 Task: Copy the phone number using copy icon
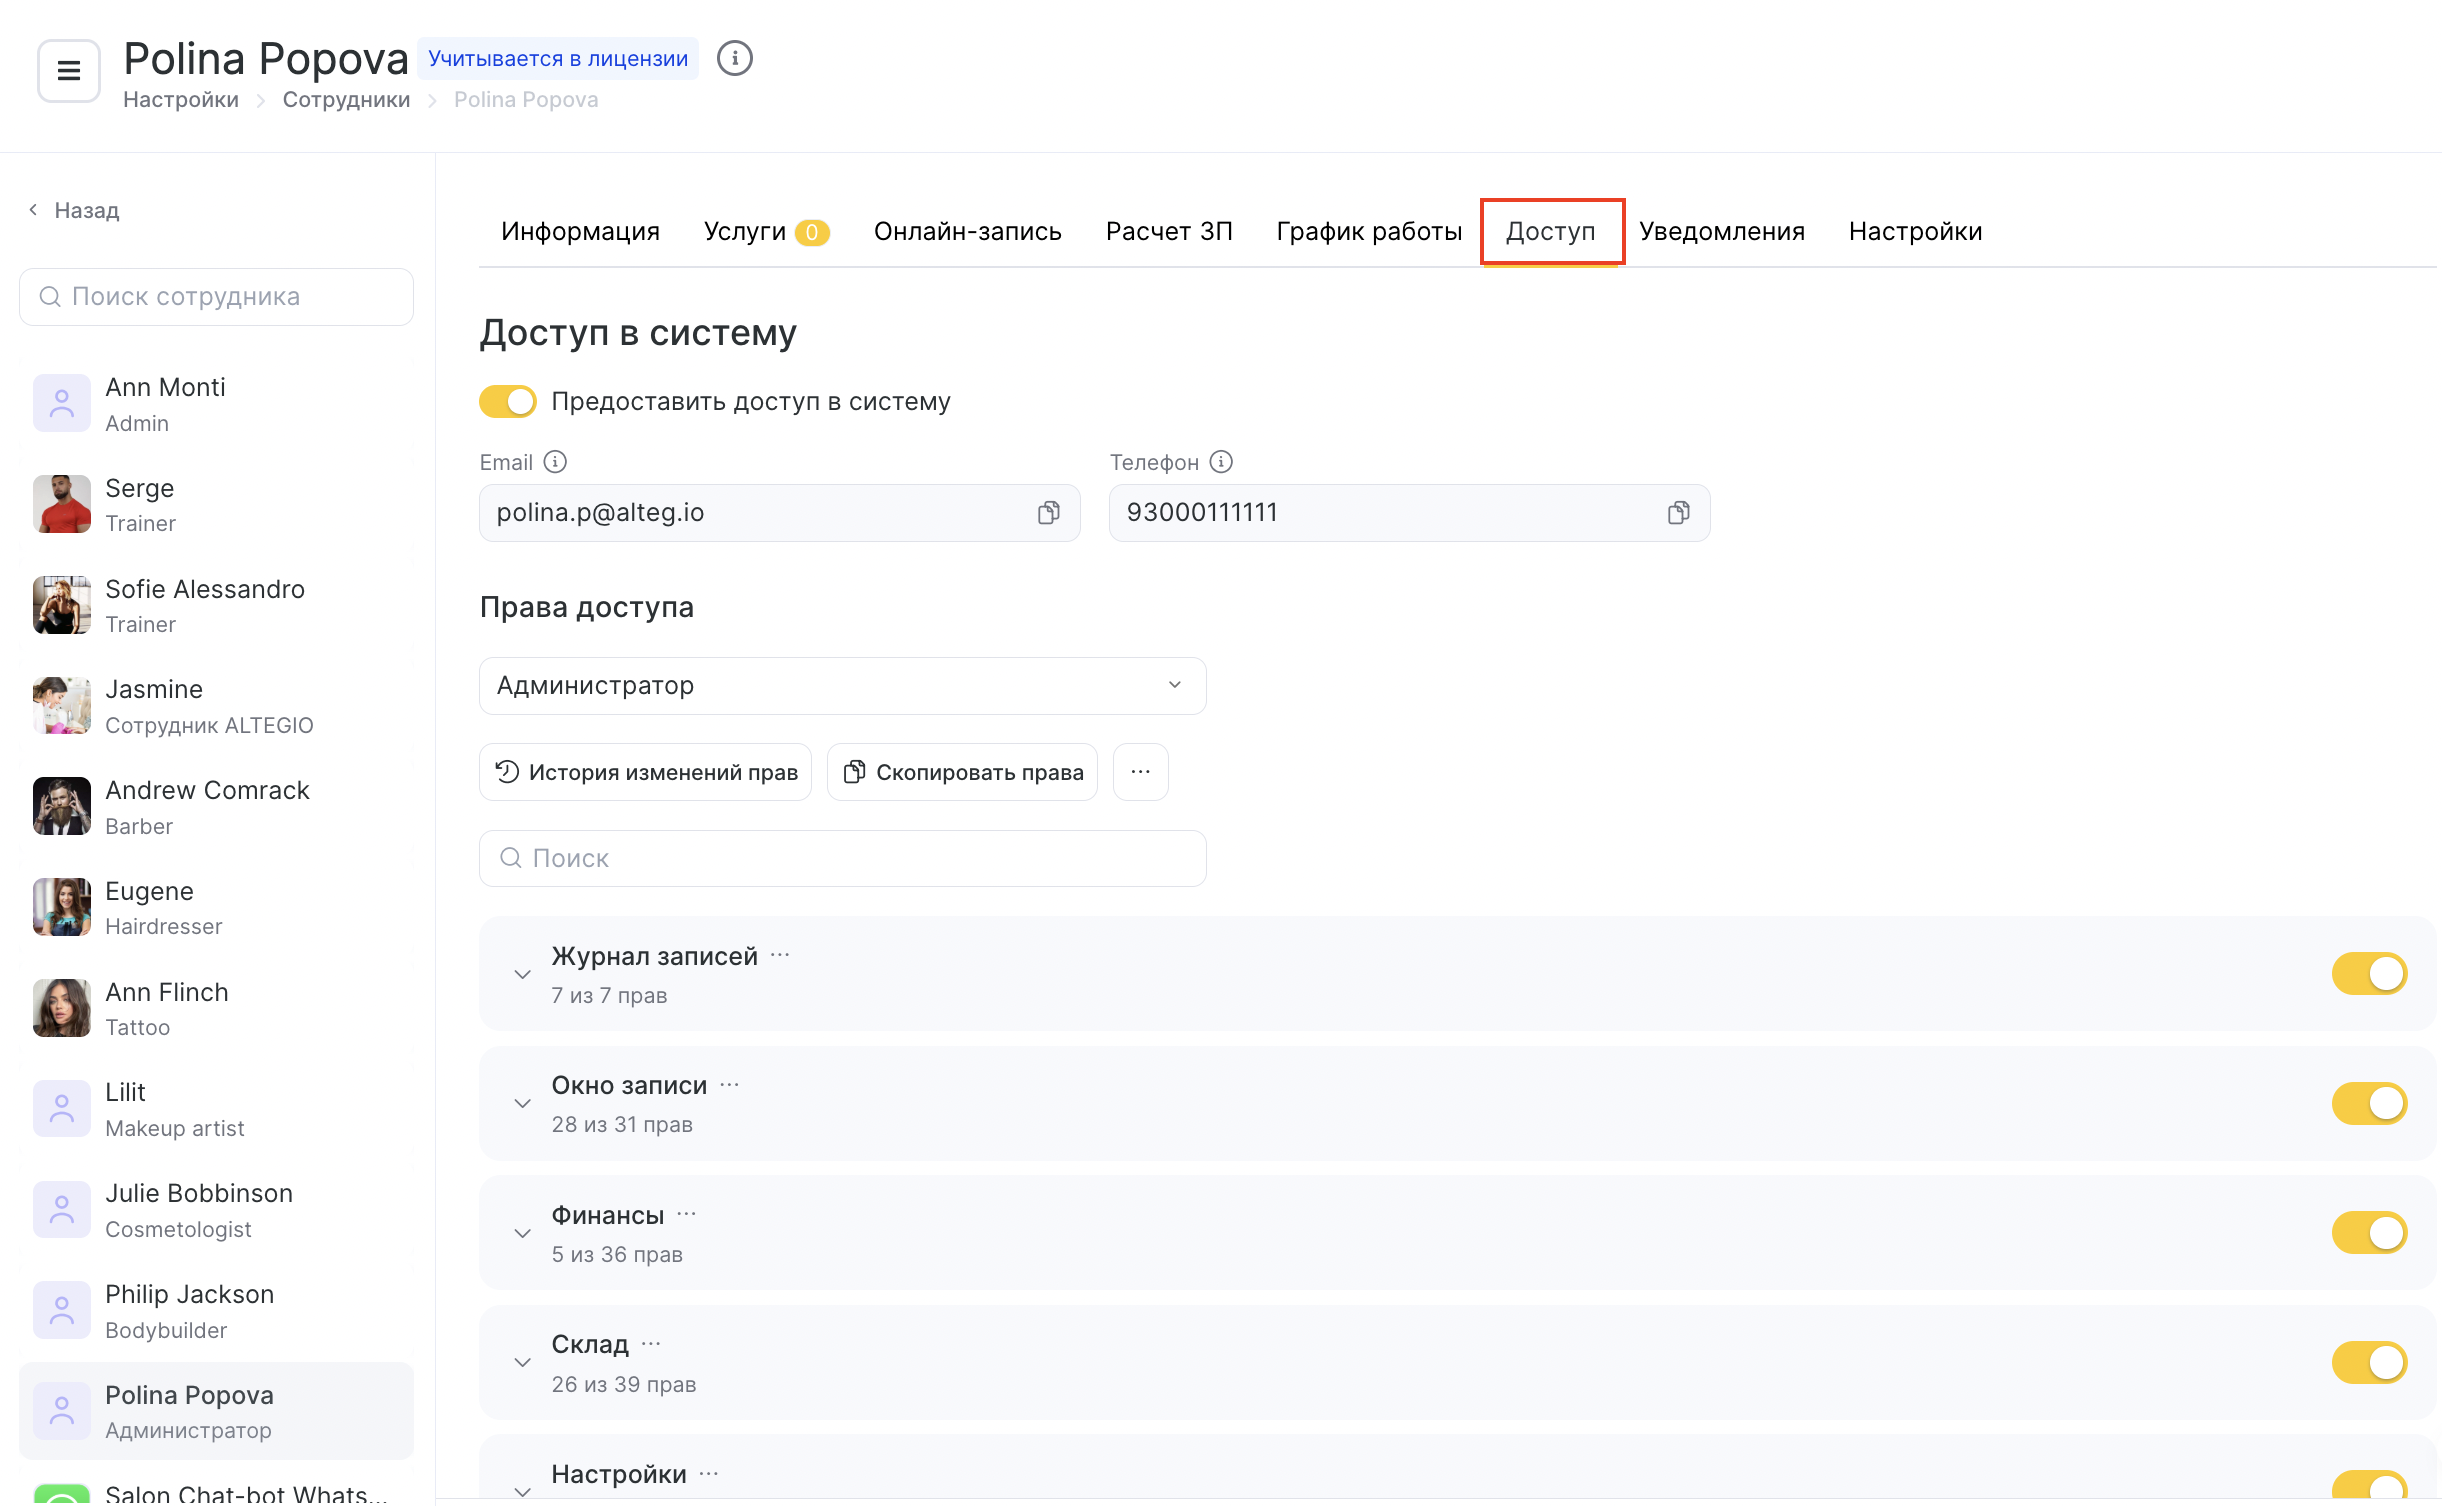click(1678, 513)
